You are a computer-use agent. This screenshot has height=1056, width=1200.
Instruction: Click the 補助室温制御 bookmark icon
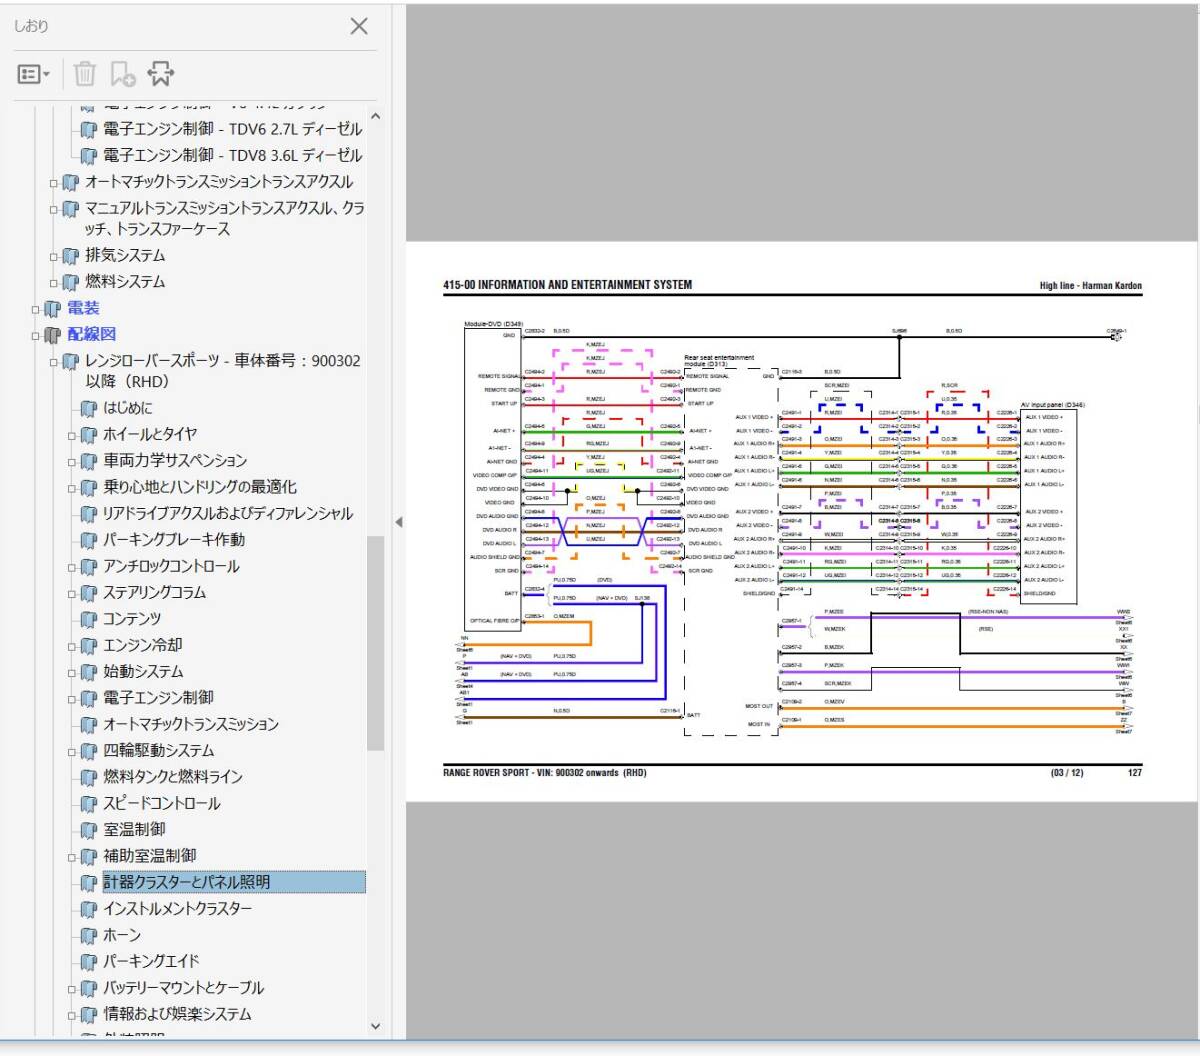pyautogui.click(x=88, y=857)
